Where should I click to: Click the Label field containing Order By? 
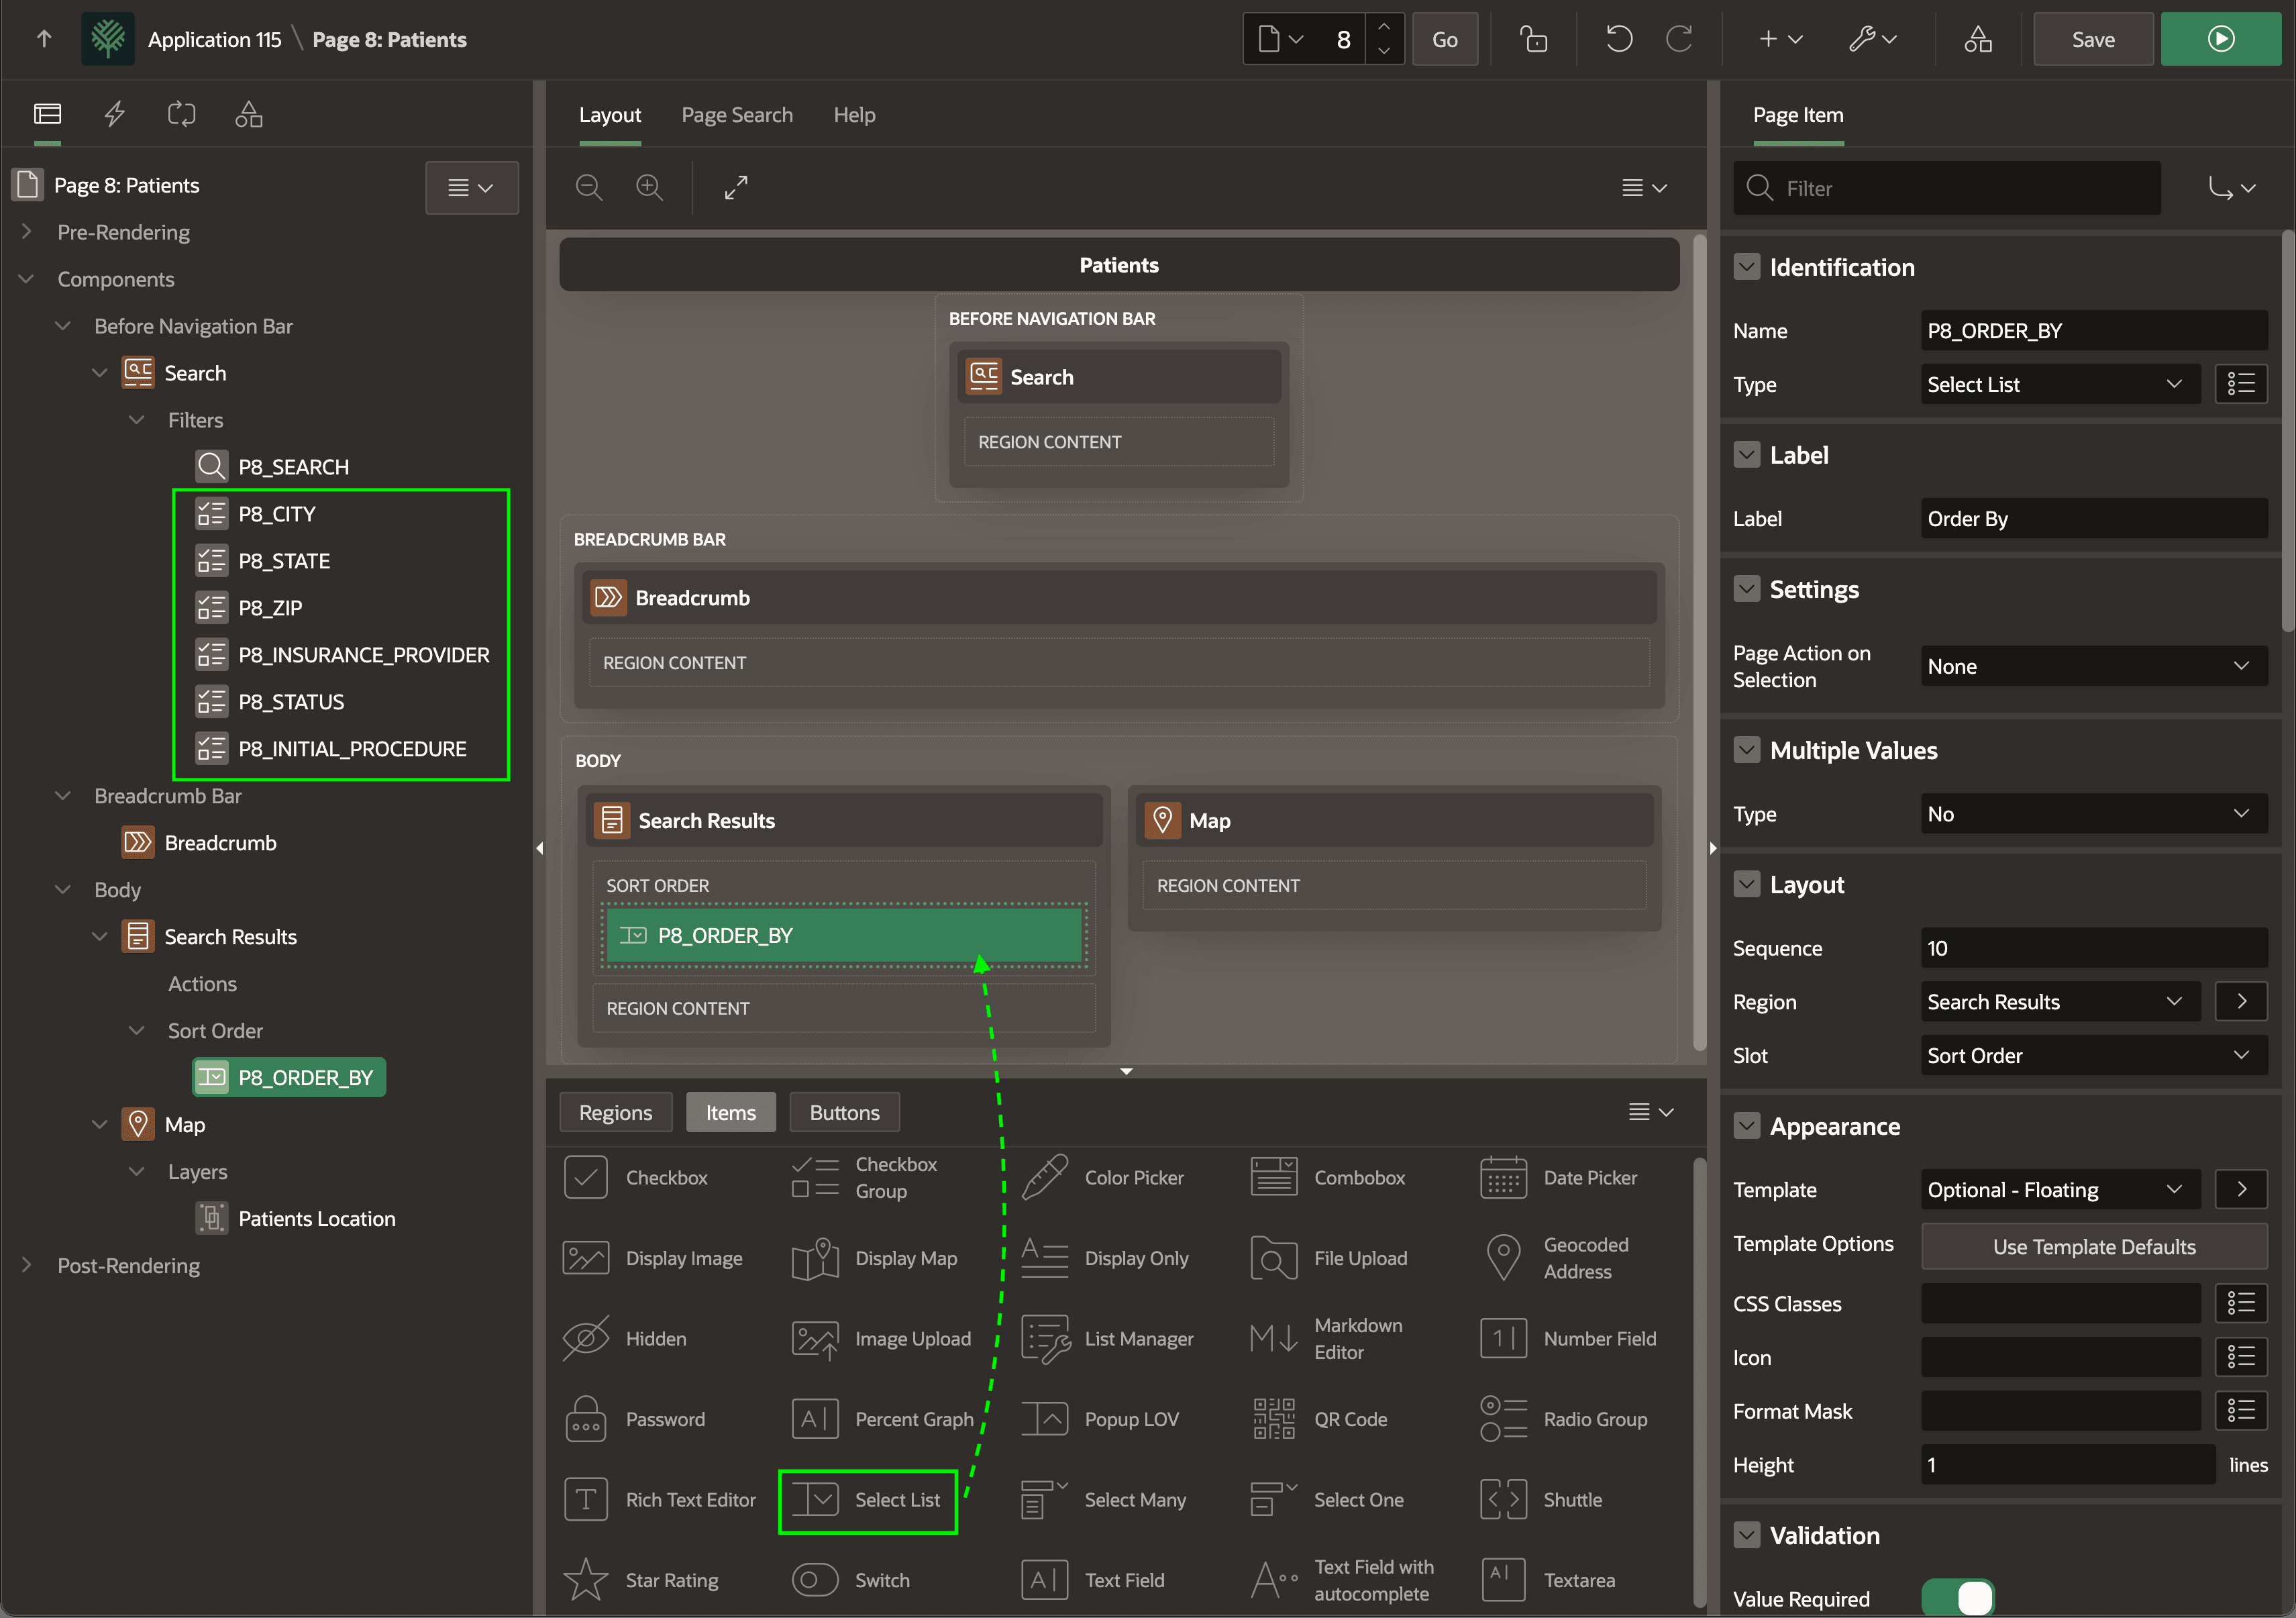pos(2093,518)
